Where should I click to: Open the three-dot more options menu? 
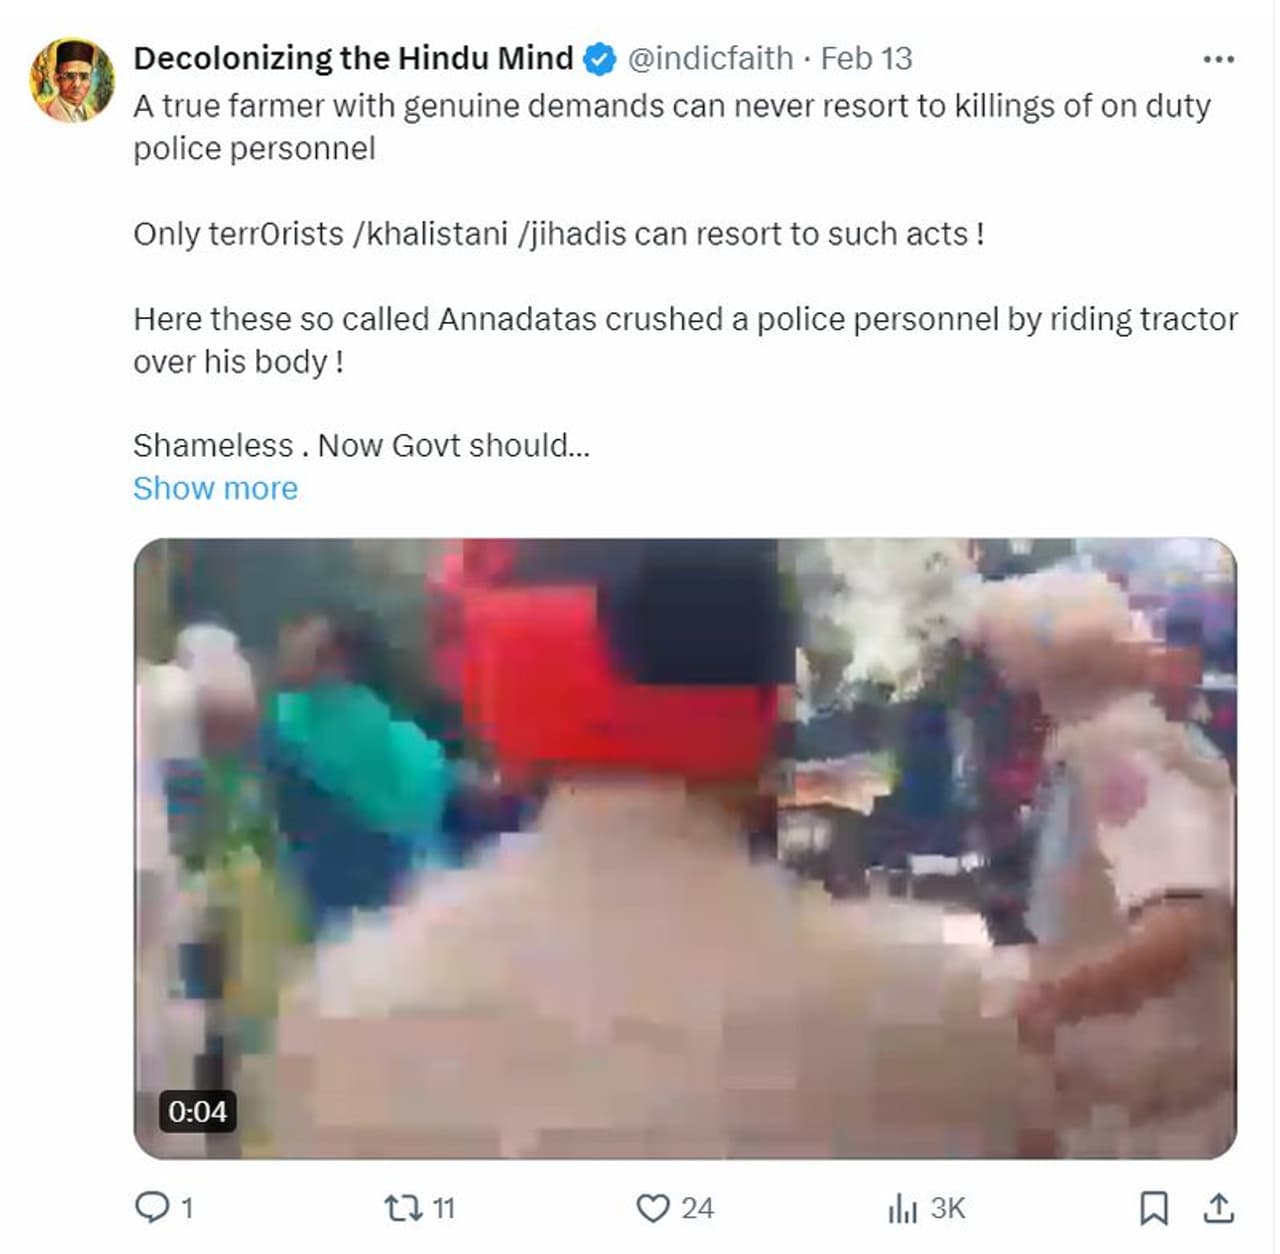coord(1218,60)
